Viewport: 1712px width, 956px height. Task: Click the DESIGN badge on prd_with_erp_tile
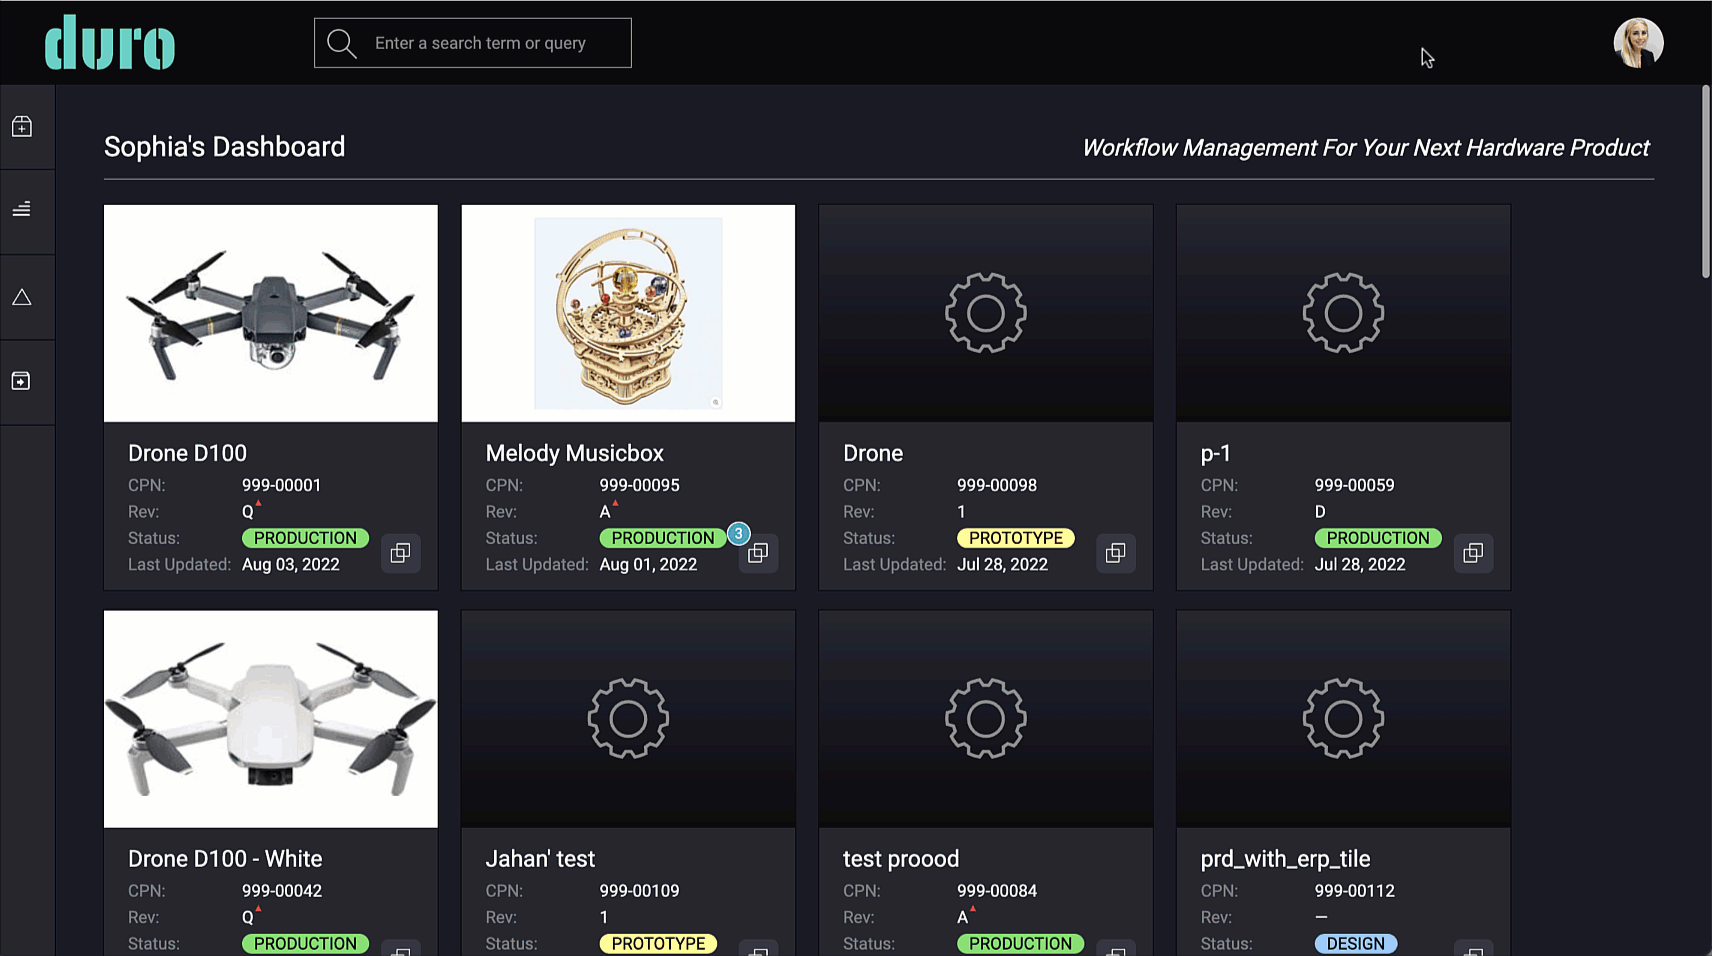[x=1356, y=943]
